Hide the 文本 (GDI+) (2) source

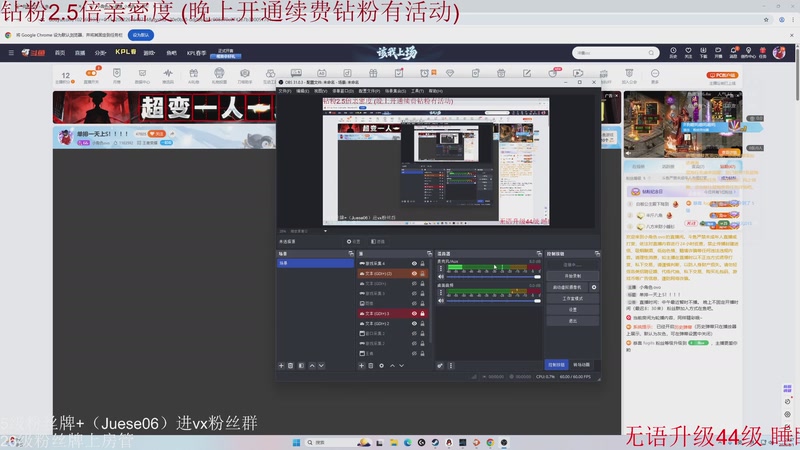[x=414, y=273]
